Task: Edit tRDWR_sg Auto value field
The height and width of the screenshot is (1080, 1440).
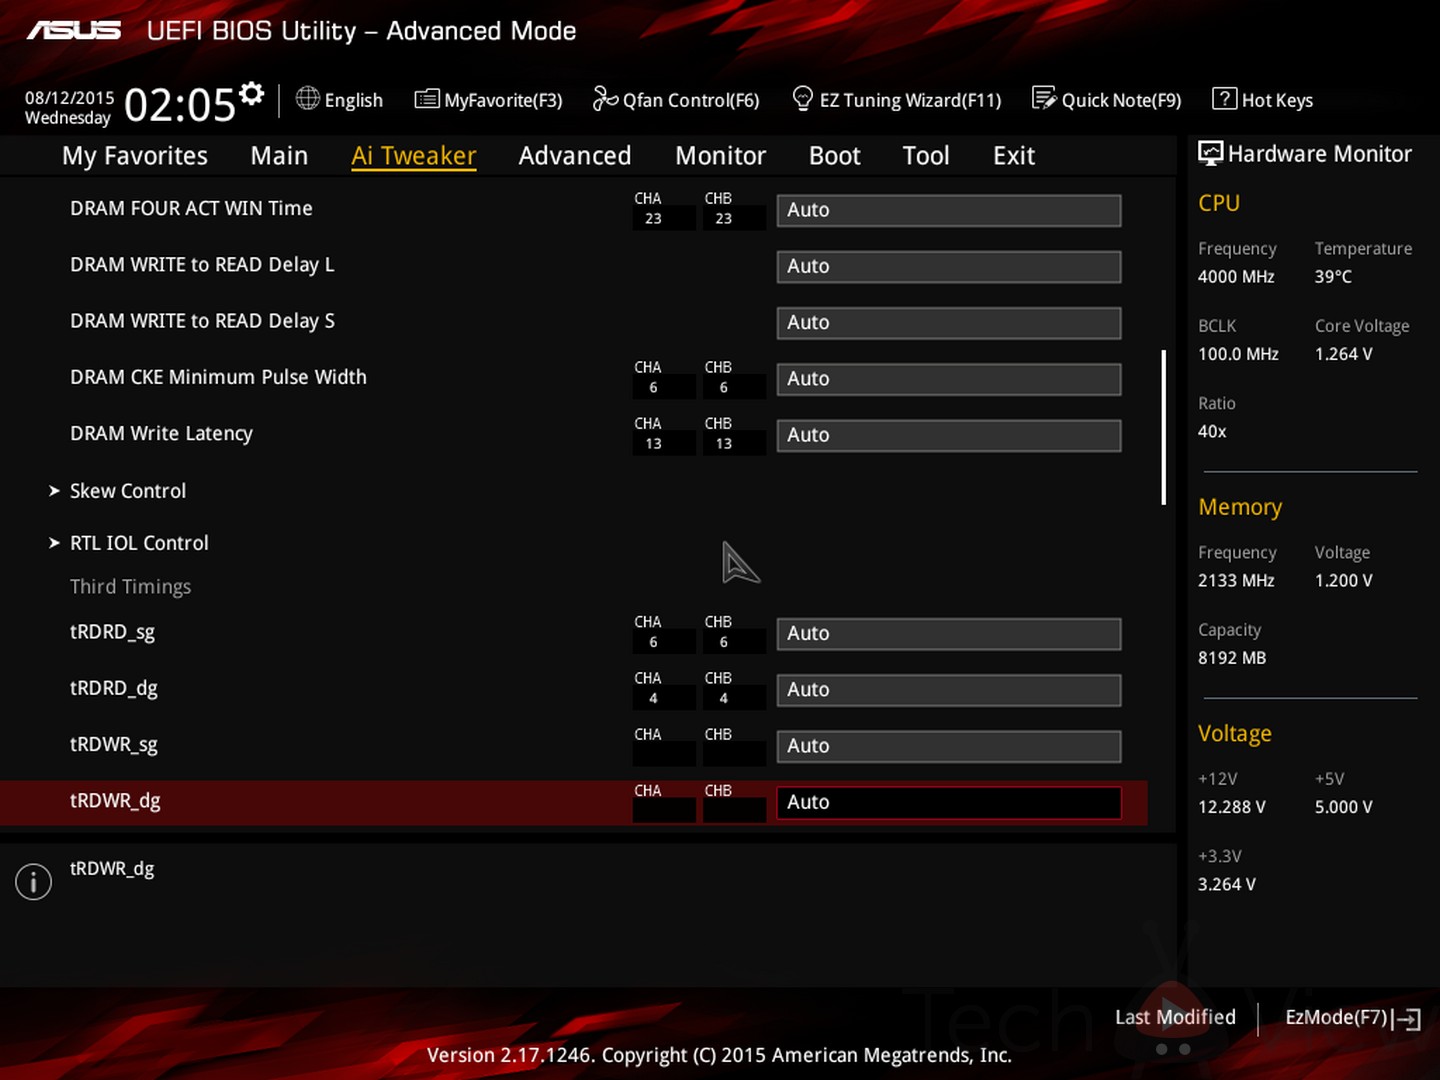Action: pos(949,746)
